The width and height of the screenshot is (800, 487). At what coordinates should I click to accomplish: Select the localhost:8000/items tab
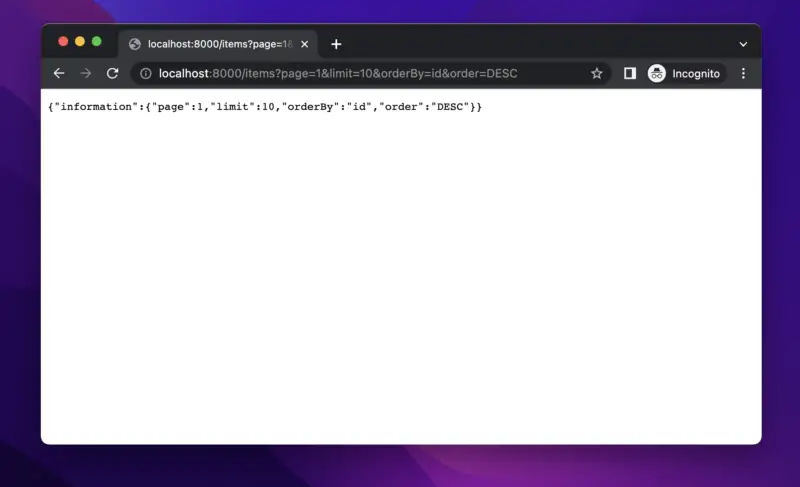pyautogui.click(x=218, y=44)
